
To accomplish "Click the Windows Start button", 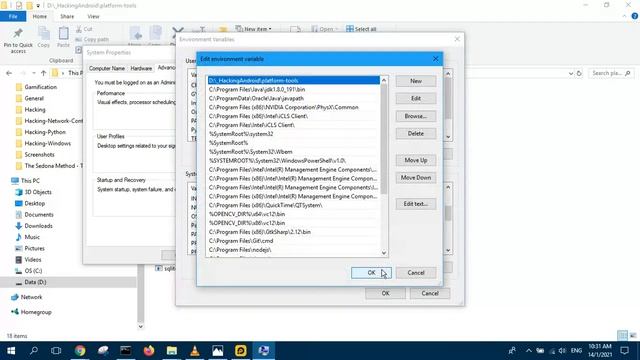I will pos(11,351).
